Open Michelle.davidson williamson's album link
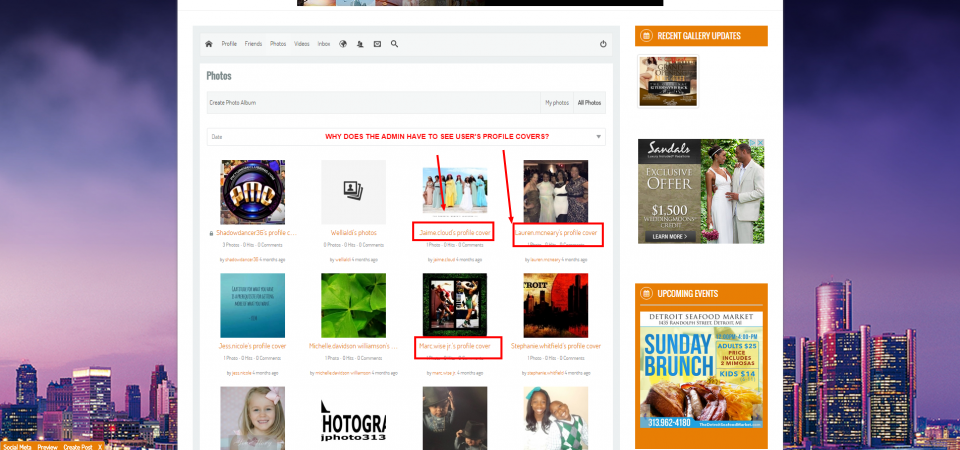Screen dimensions: 960x450 (x=353, y=346)
